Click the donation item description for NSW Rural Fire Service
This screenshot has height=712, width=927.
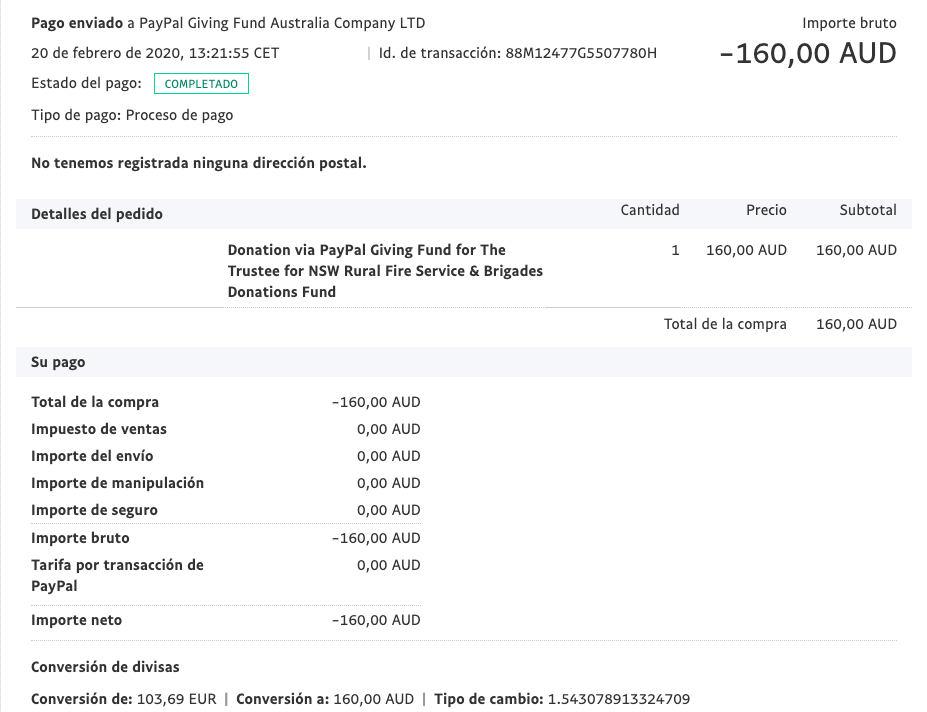tap(385, 271)
